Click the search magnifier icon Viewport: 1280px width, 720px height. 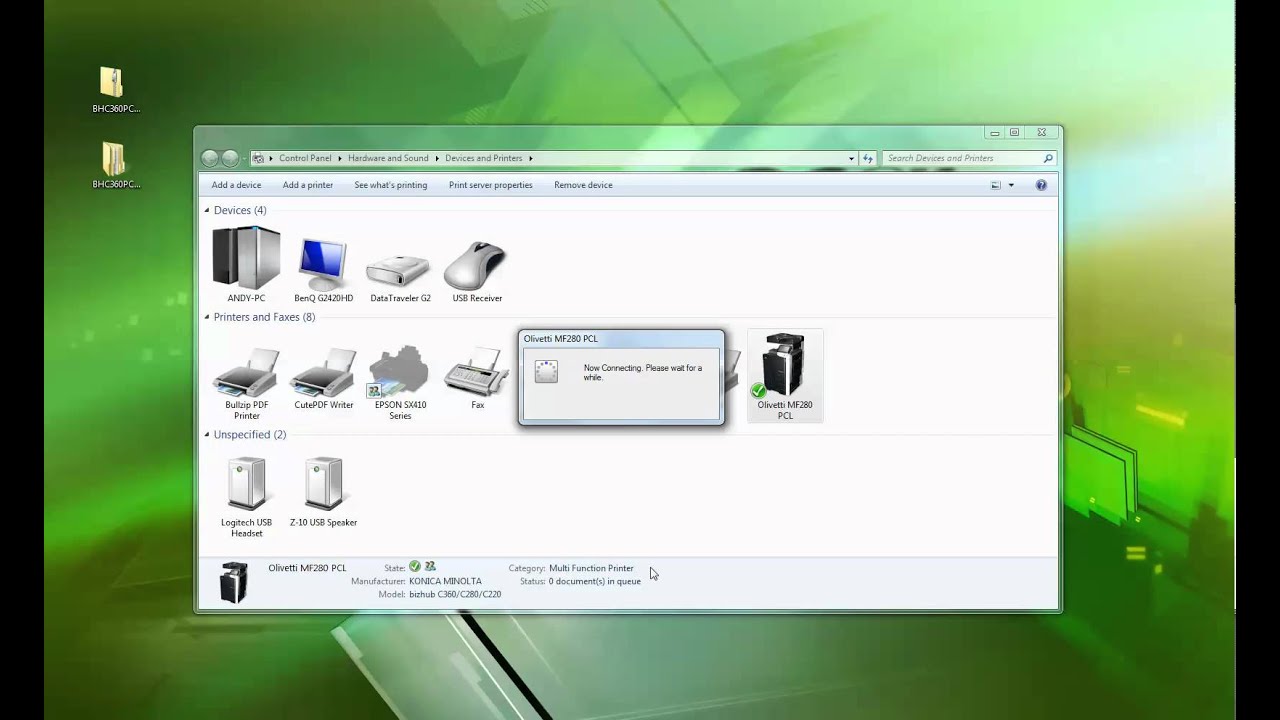1048,158
